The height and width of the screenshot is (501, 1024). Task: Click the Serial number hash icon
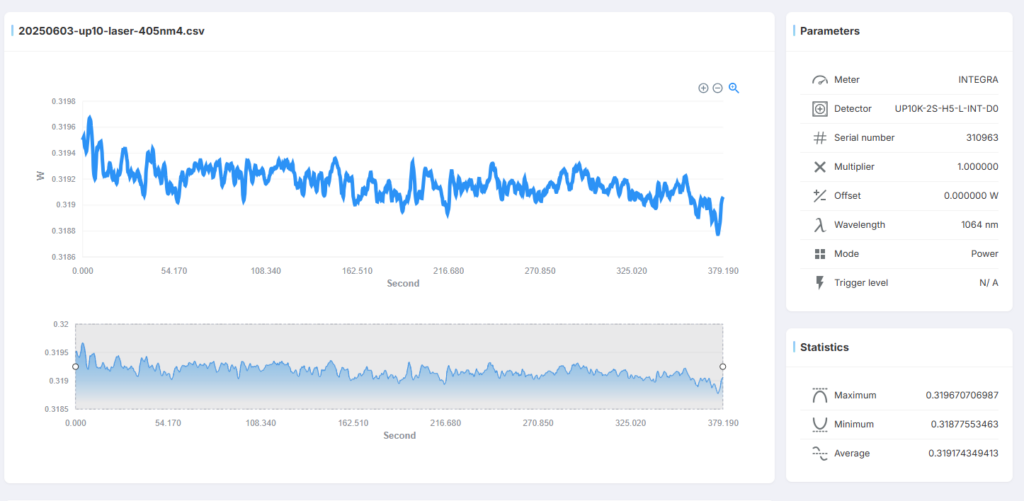pyautogui.click(x=820, y=138)
